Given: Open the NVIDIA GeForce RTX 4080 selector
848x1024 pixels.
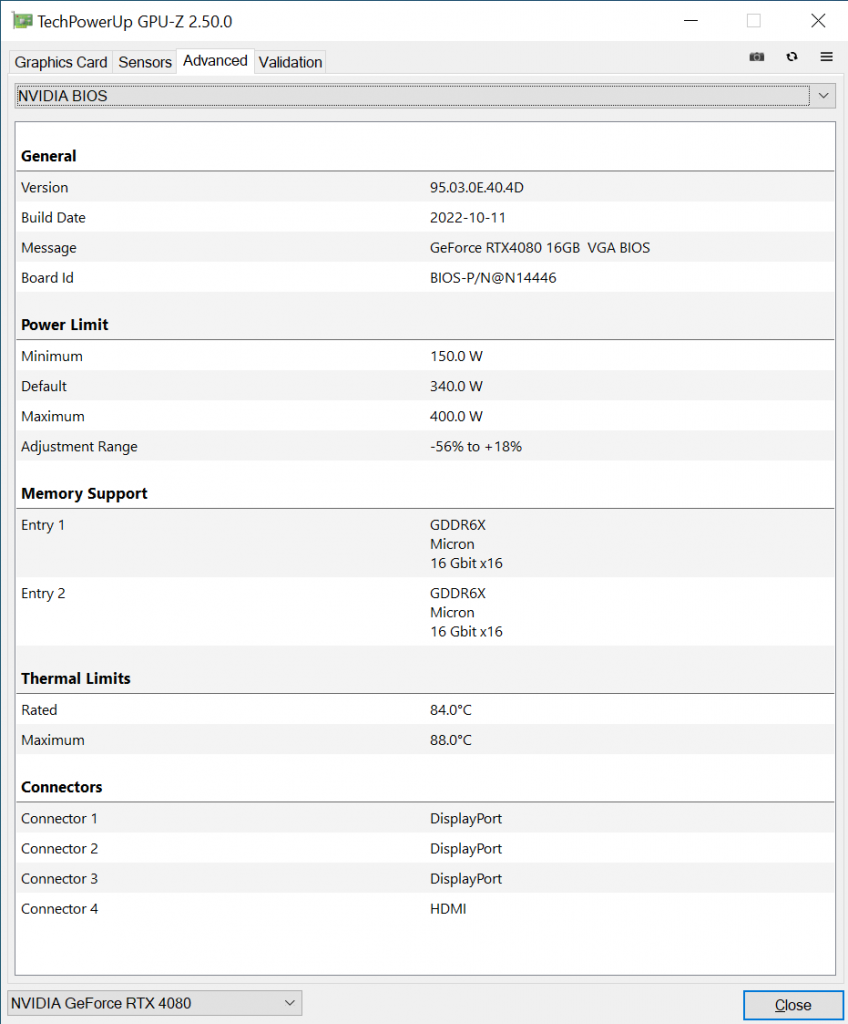Looking at the screenshot, I should [x=155, y=1003].
